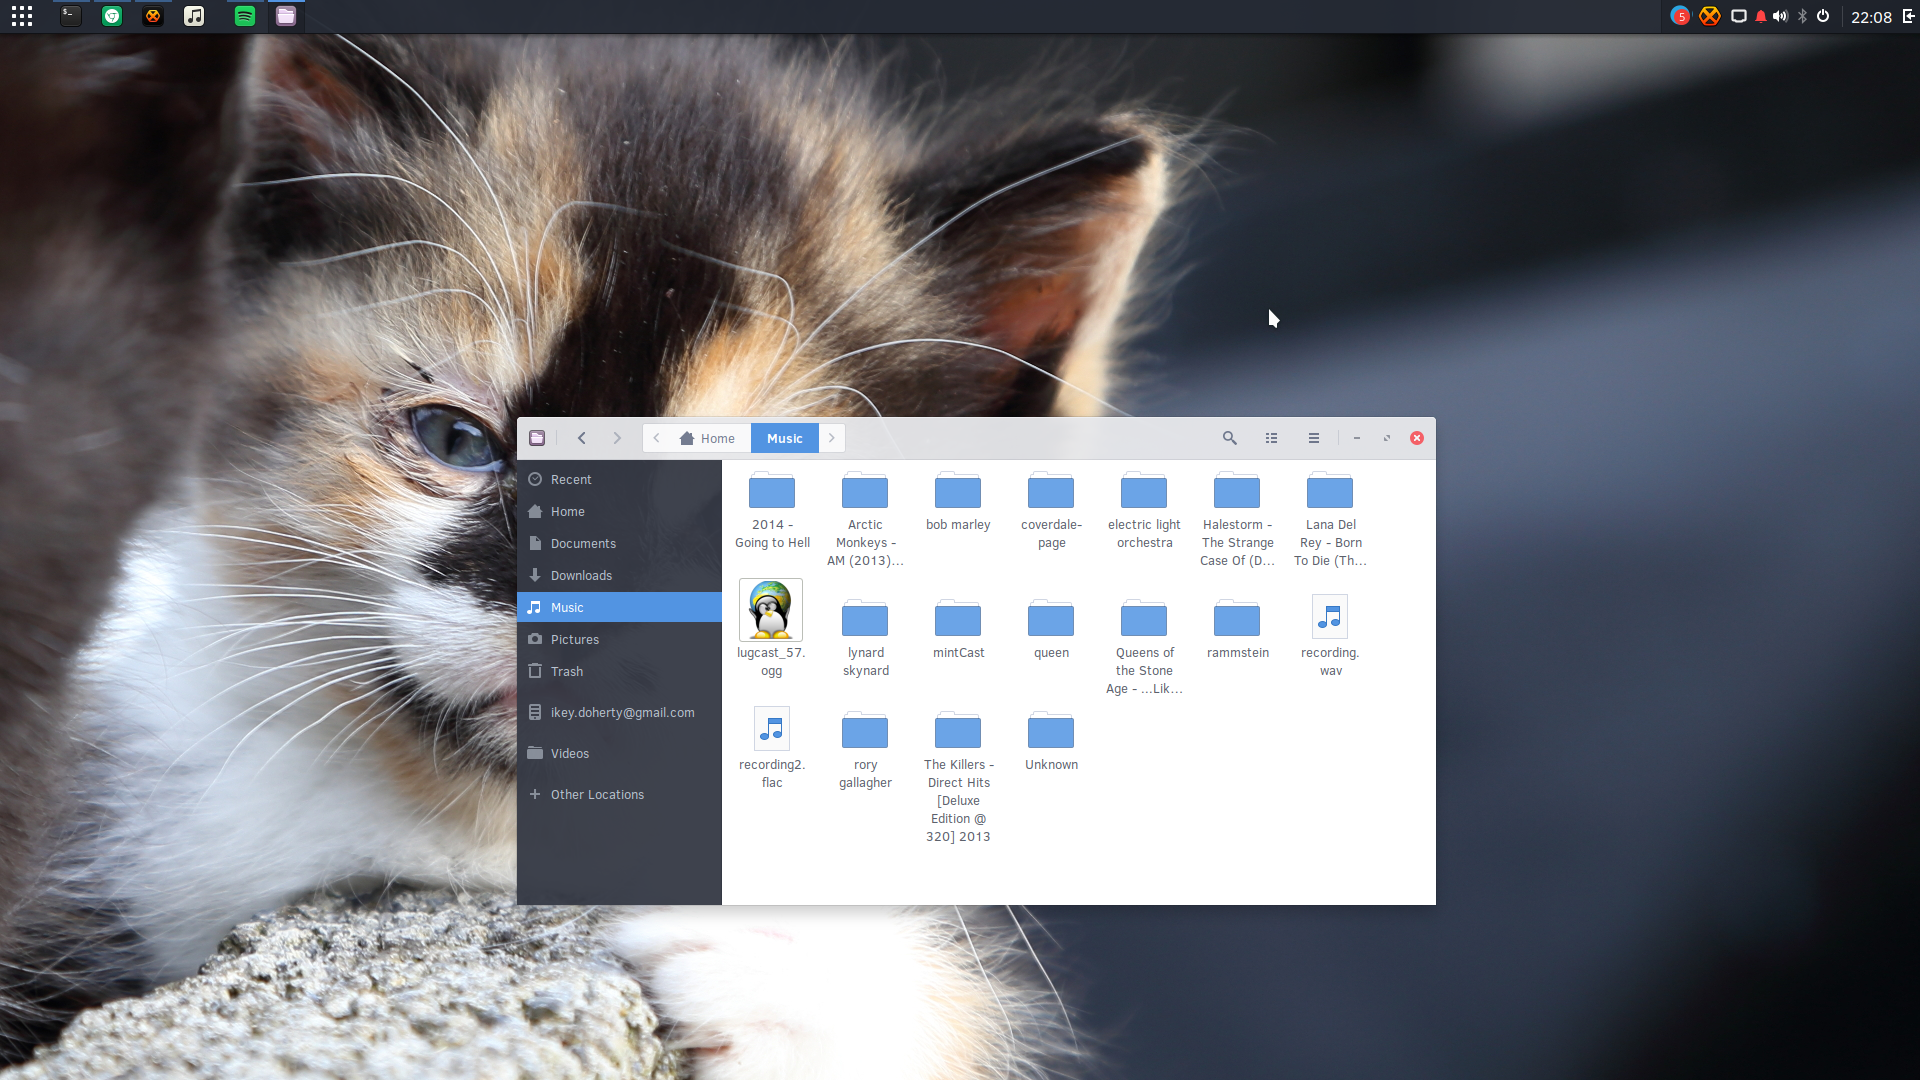
Task: Select the electric light orchestra folder
Action: point(1144,492)
